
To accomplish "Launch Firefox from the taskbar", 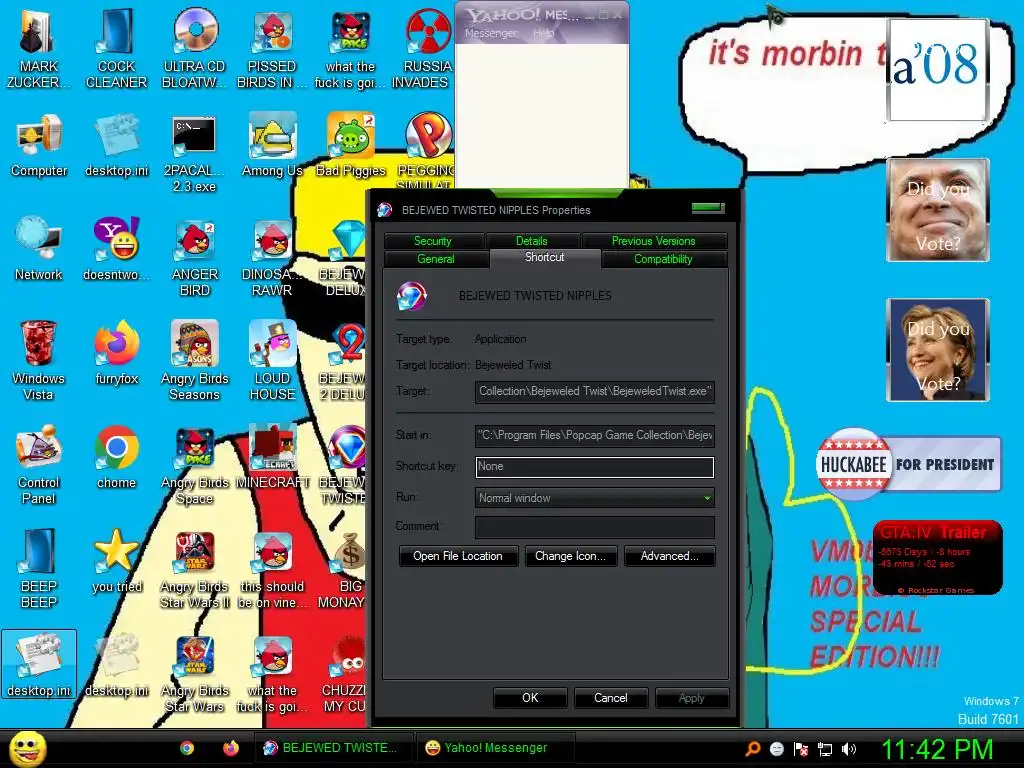I will (231, 748).
